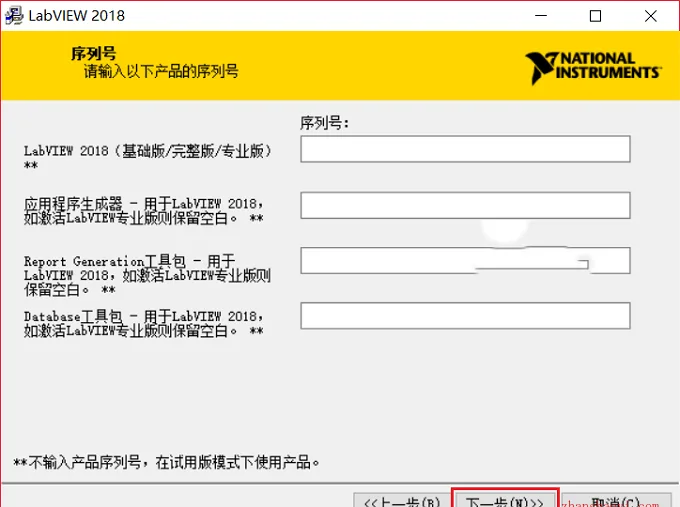The image size is (680, 507).
Task: Click the National Instruments logo
Action: pyautogui.click(x=593, y=68)
